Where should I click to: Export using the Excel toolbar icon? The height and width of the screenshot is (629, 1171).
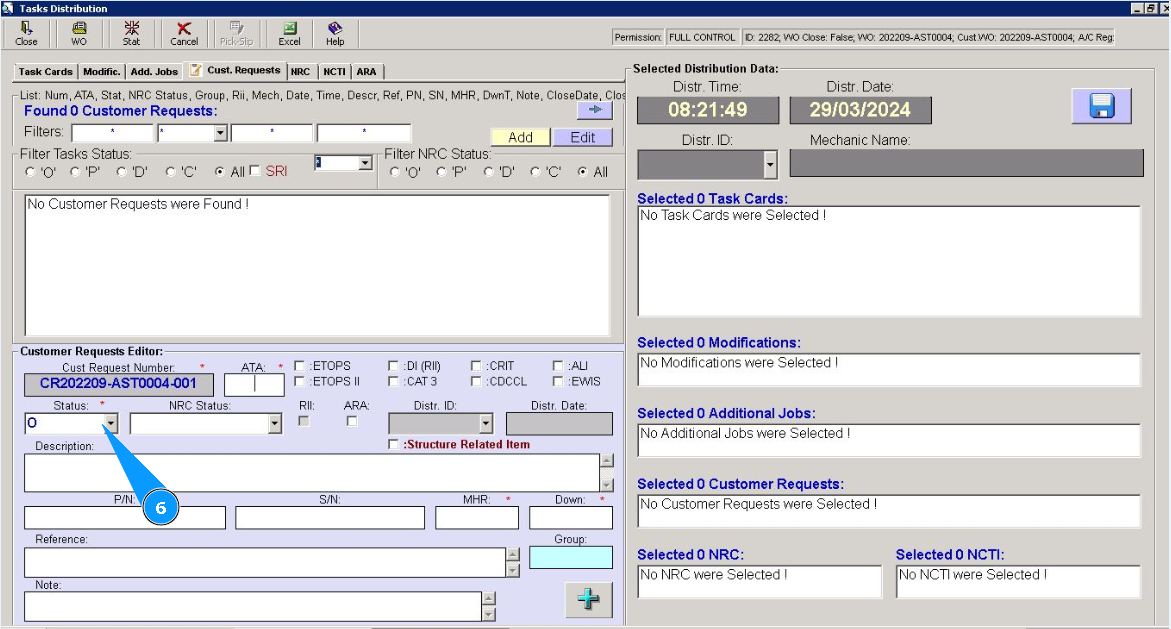click(289, 34)
